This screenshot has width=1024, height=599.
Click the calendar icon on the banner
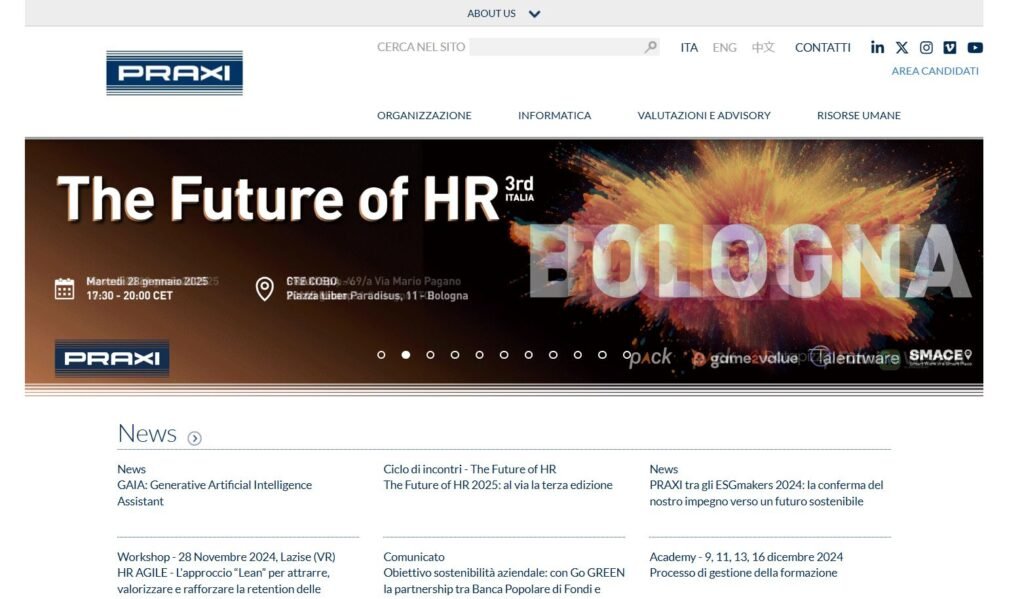[64, 288]
